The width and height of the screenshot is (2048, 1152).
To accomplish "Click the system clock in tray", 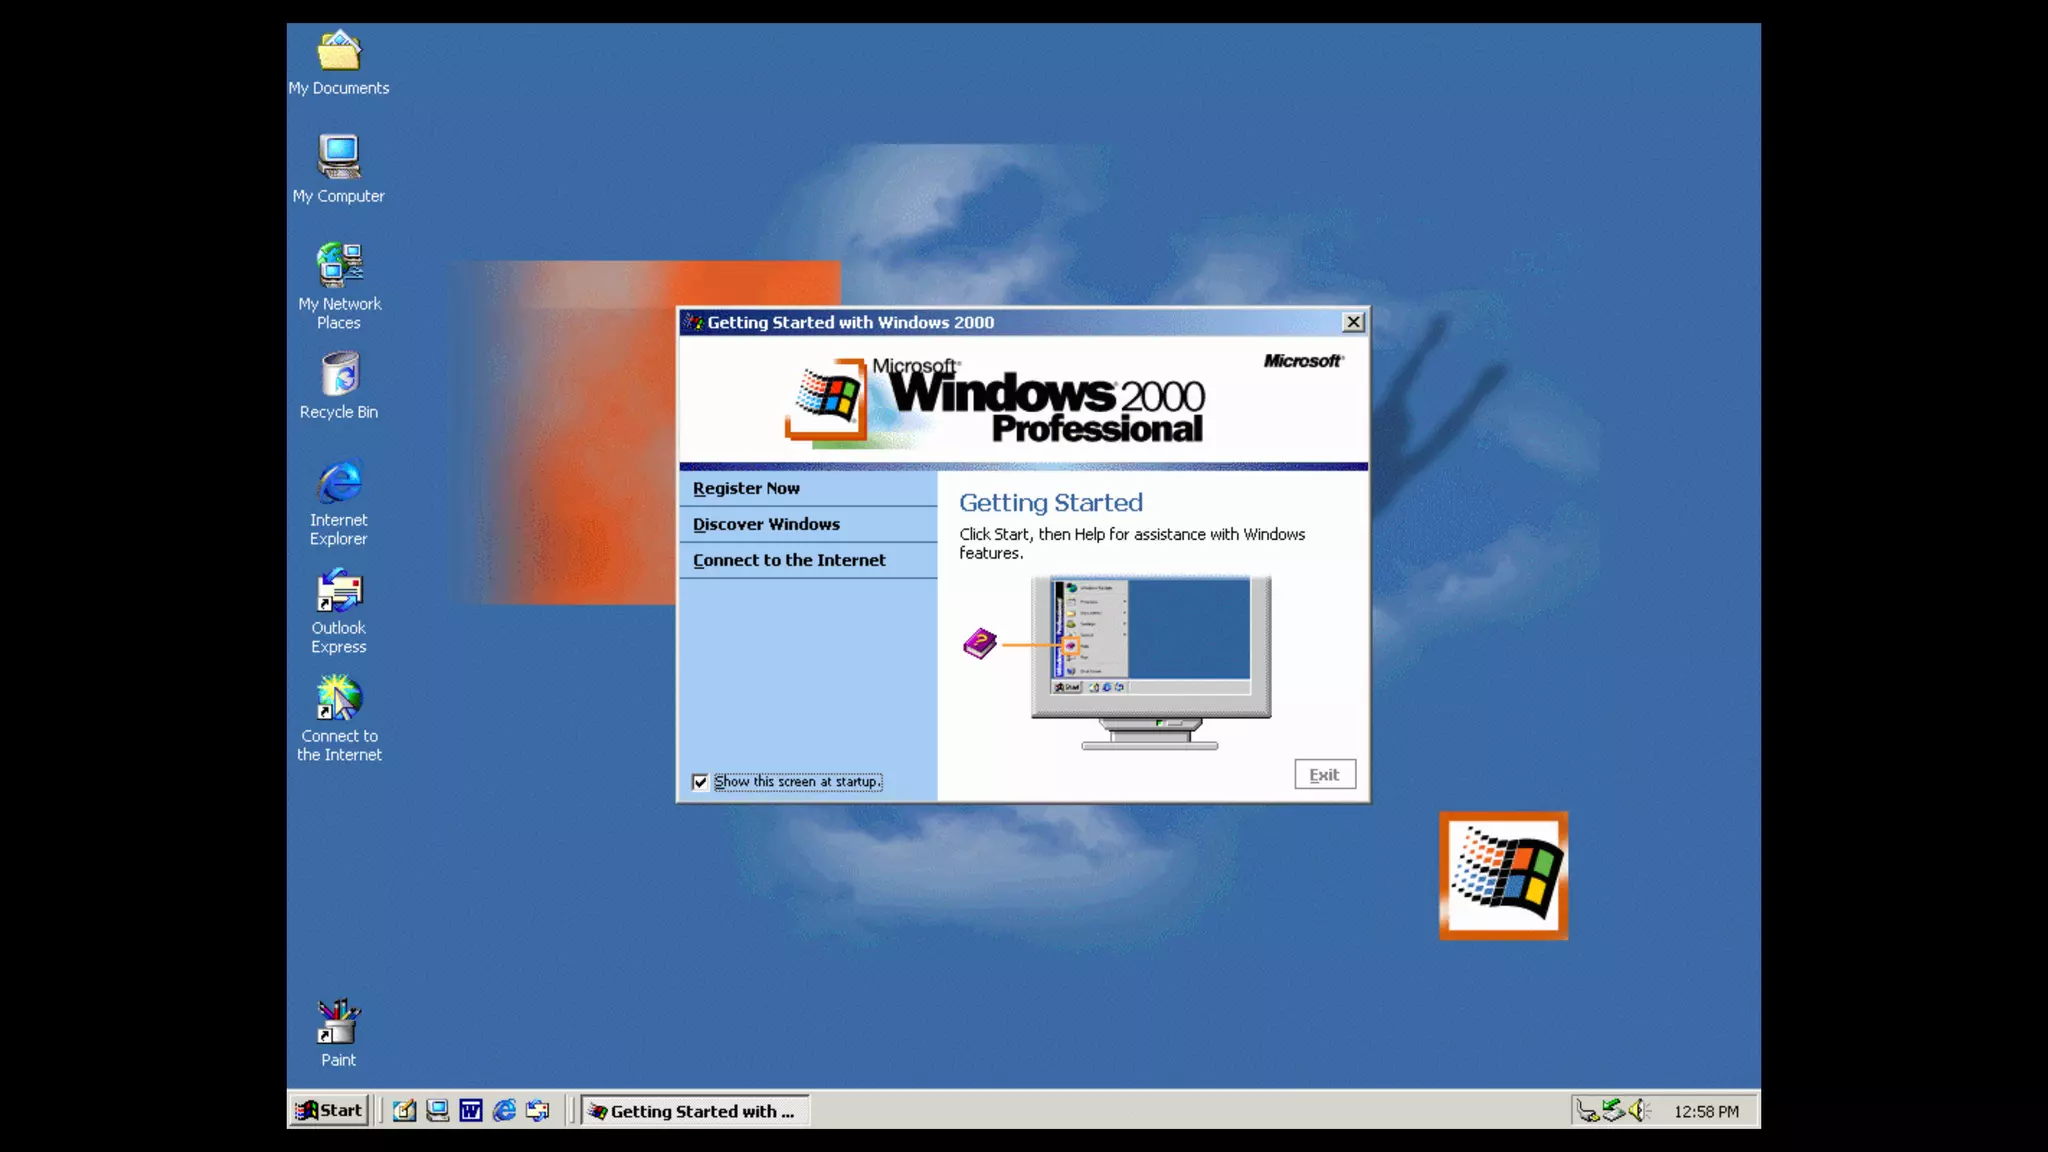I will point(1706,1111).
